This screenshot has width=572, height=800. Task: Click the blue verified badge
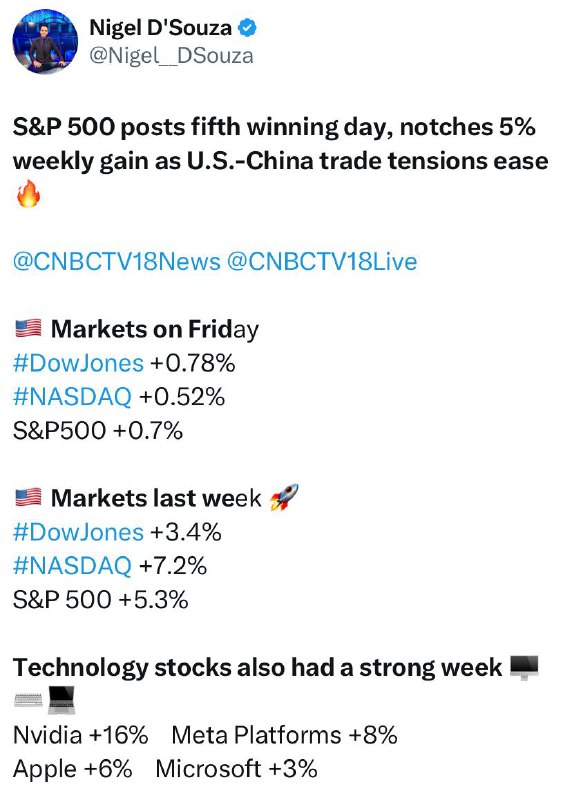pos(248,28)
